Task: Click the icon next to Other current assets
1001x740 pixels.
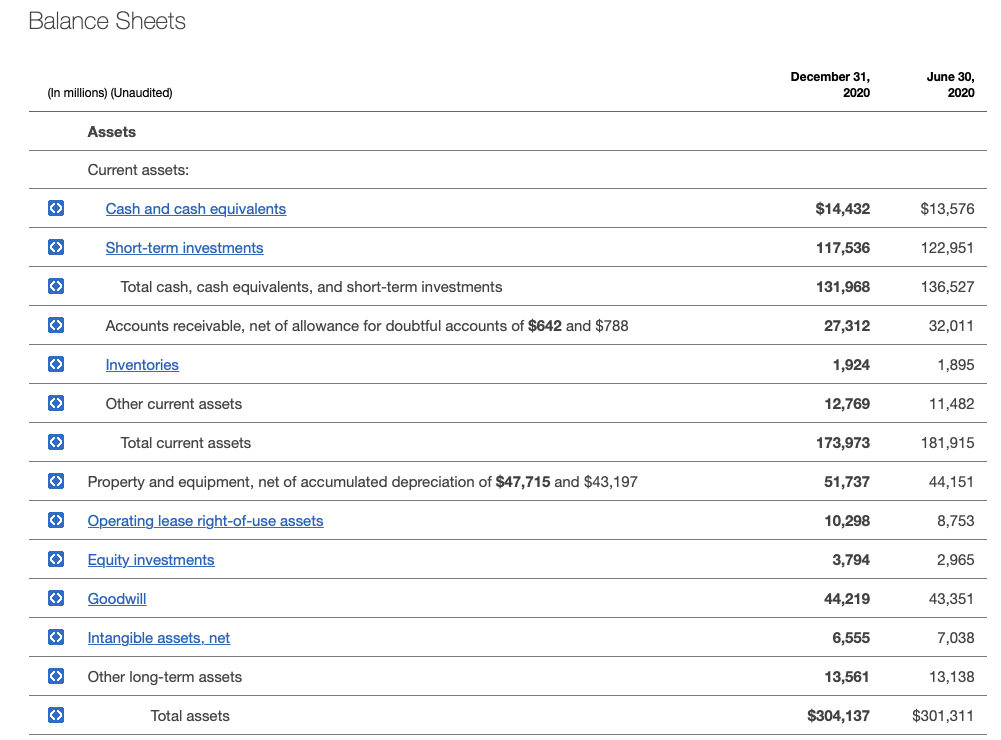Action: [57, 404]
